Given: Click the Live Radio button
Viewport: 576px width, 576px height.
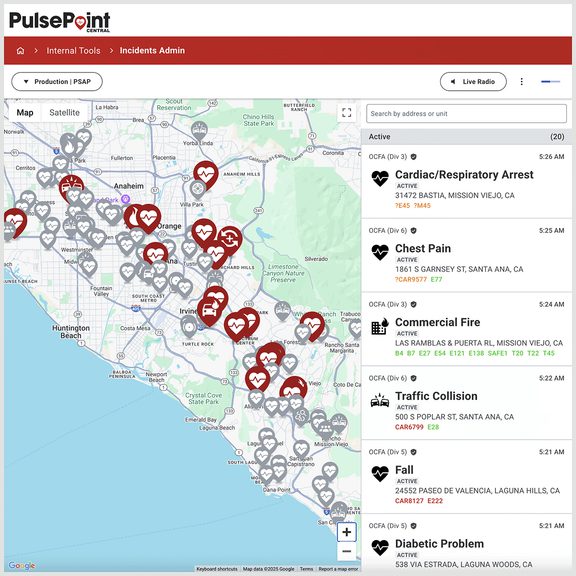Looking at the screenshot, I should (x=473, y=82).
